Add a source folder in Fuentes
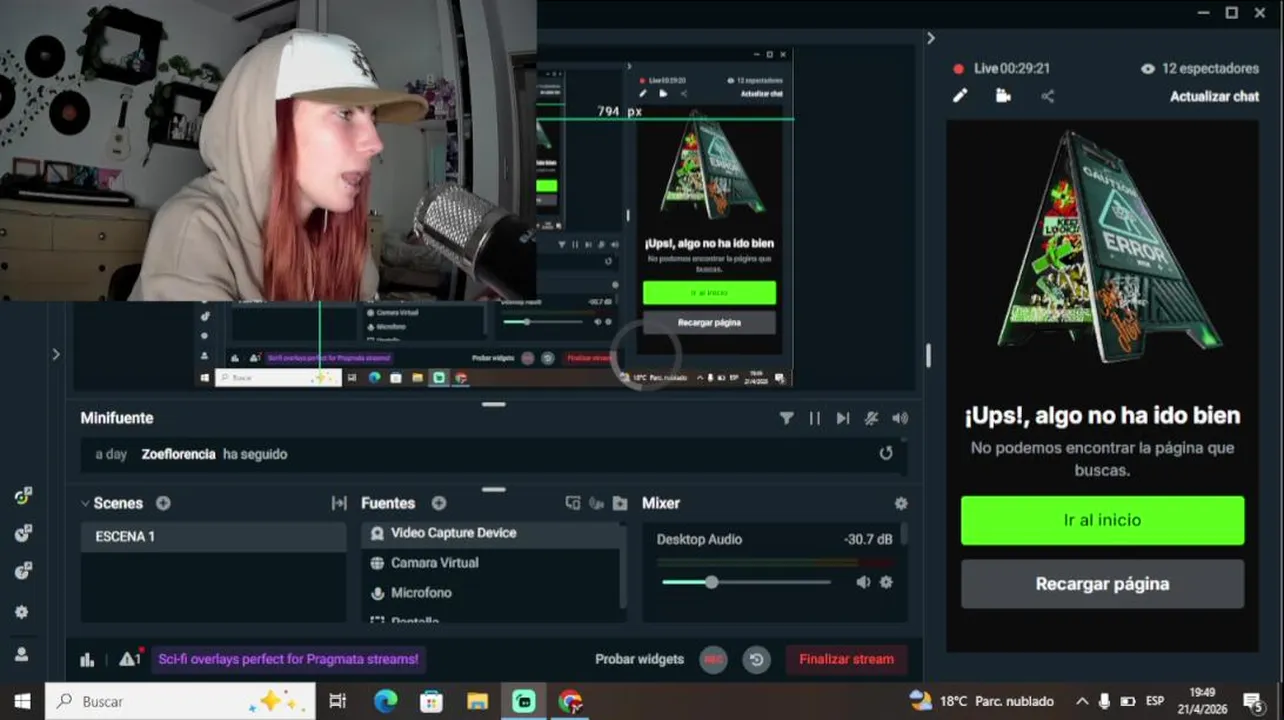Viewport: 1284px width, 720px height. [620, 503]
